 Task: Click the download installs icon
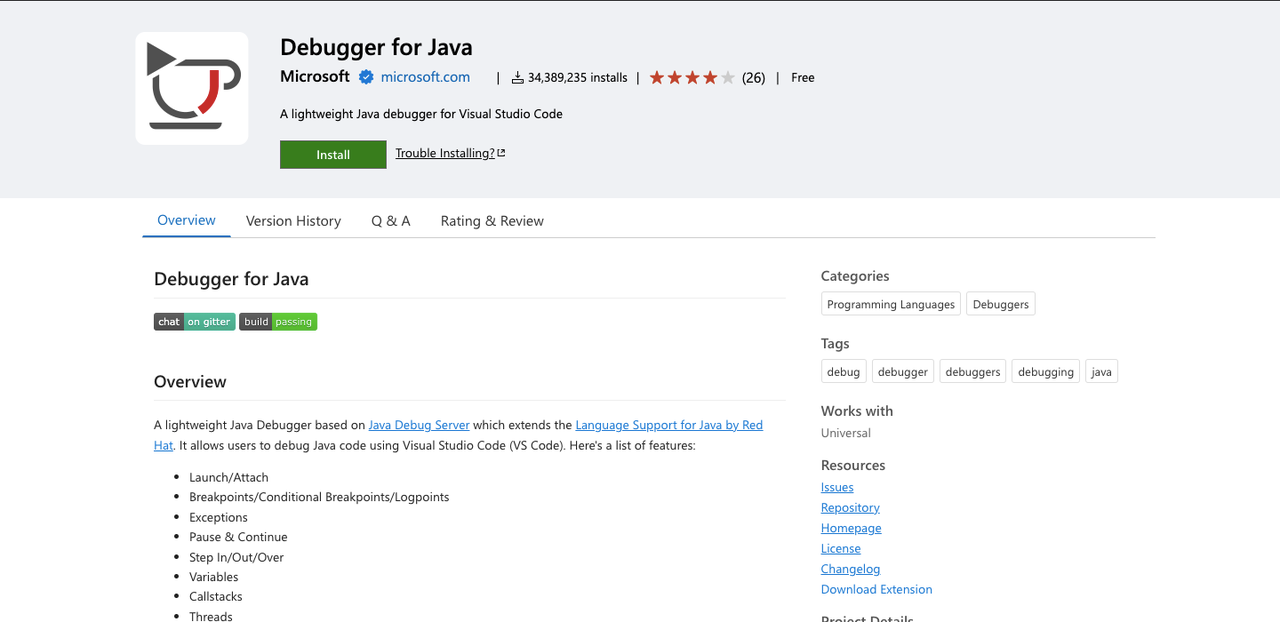point(517,77)
